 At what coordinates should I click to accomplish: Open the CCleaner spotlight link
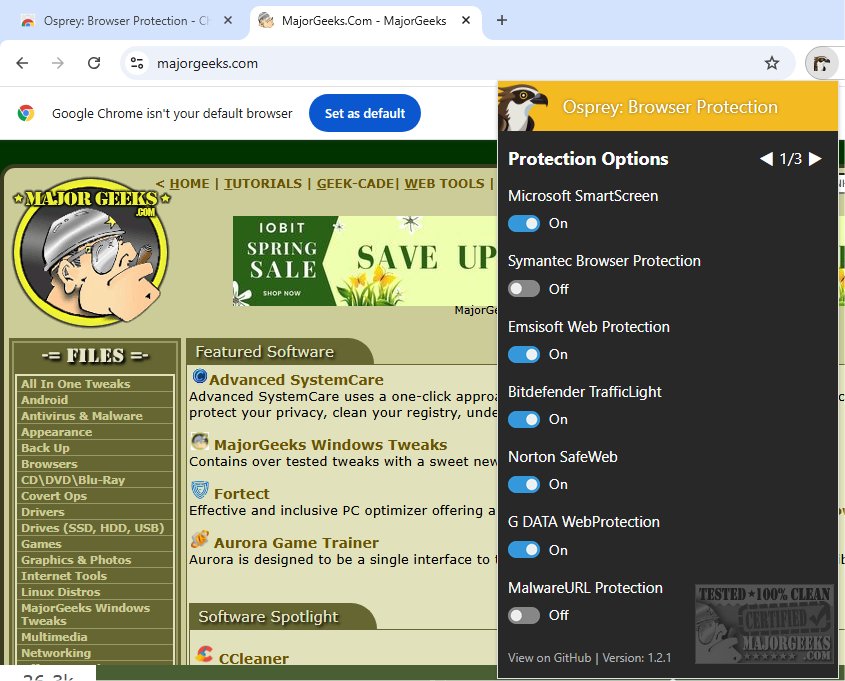[x=253, y=658]
